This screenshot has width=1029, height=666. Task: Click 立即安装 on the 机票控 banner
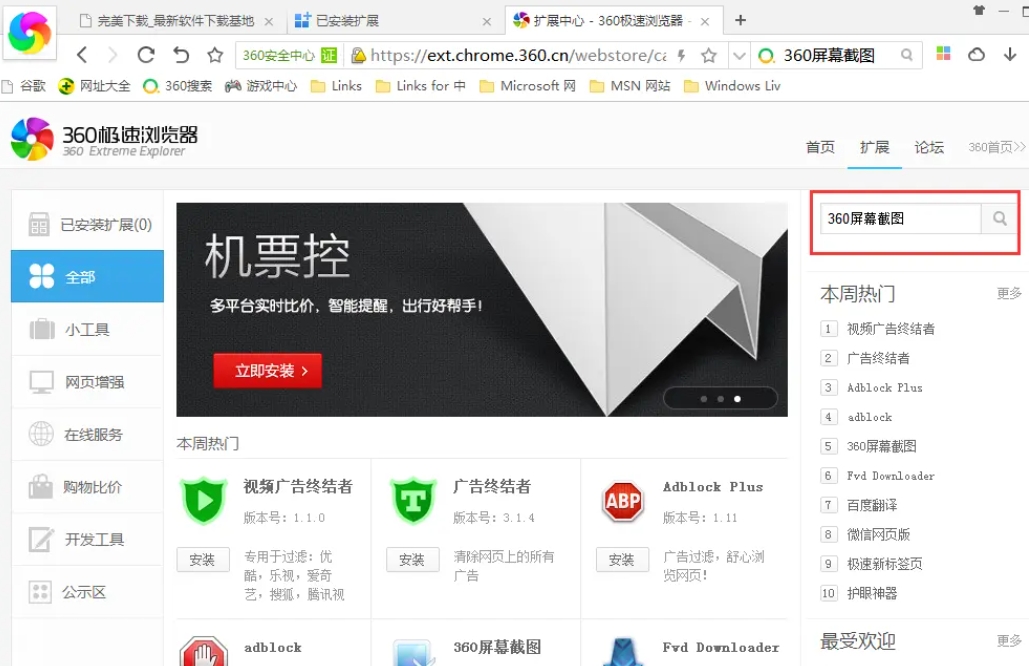[x=266, y=370]
